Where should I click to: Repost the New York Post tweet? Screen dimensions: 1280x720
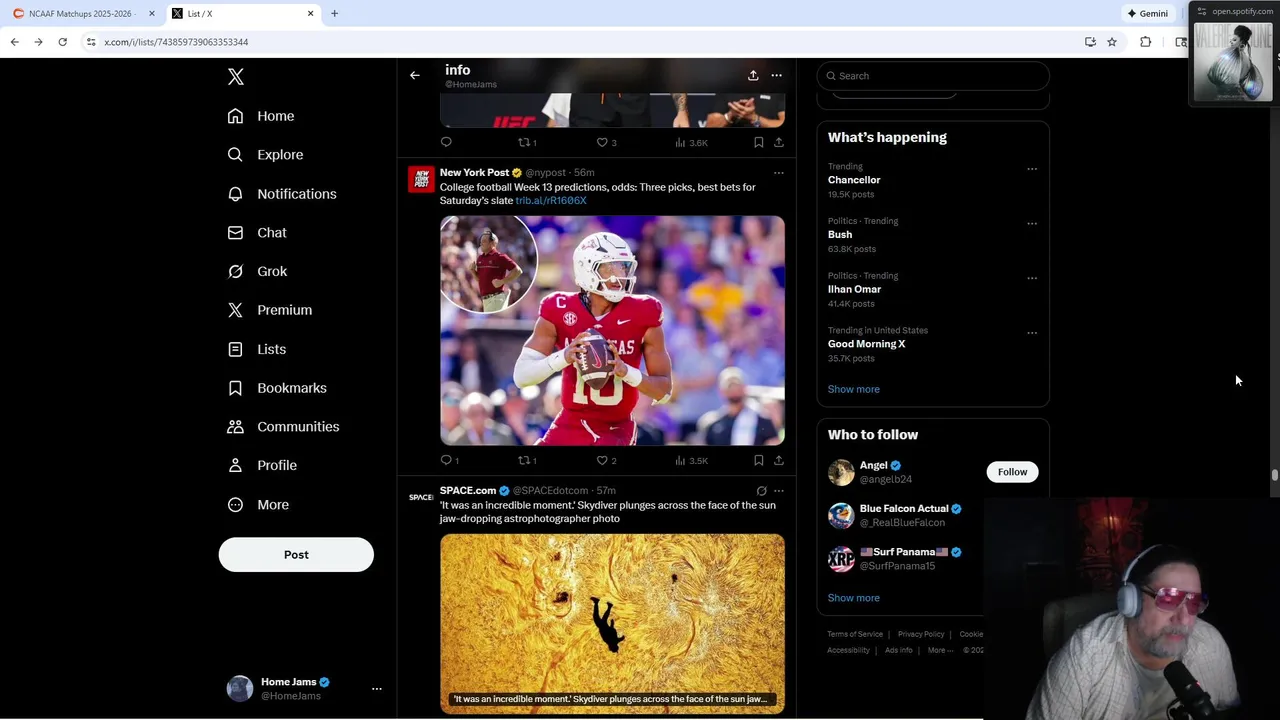(x=526, y=461)
